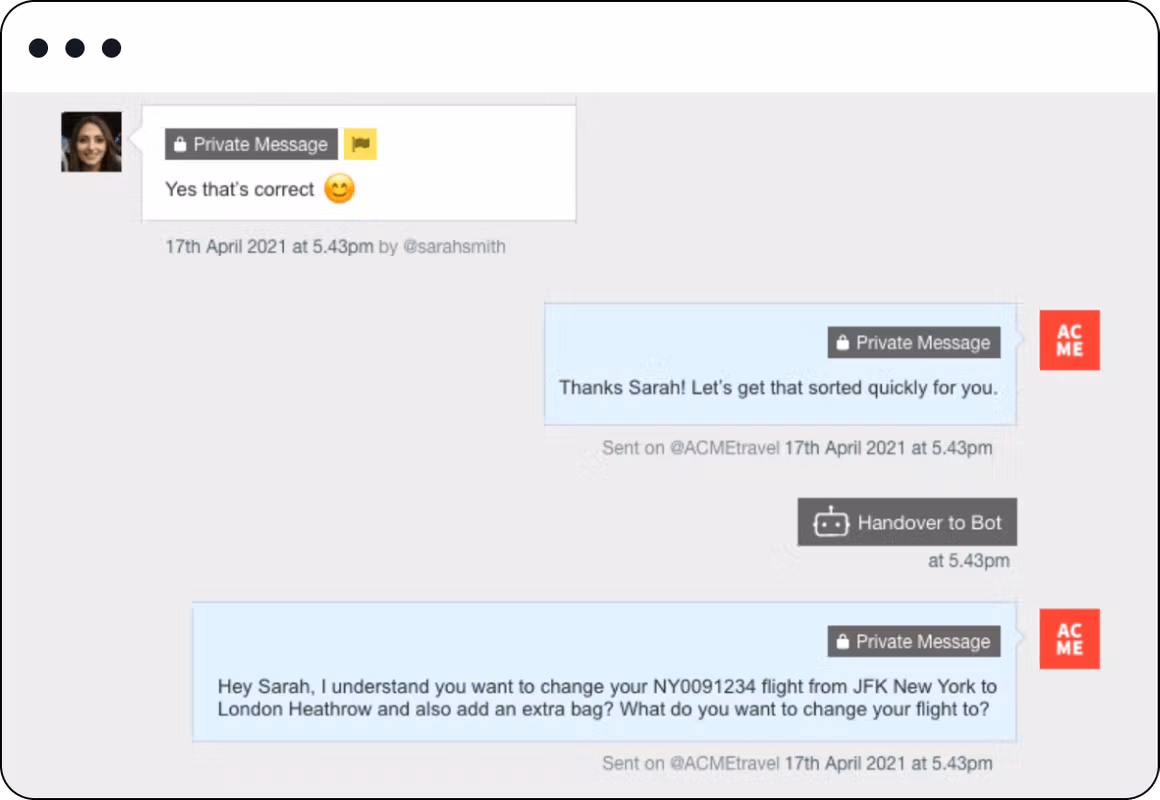This screenshot has width=1160, height=800.
Task: Toggle privacy on the Hey Sarah message
Action: (x=913, y=641)
